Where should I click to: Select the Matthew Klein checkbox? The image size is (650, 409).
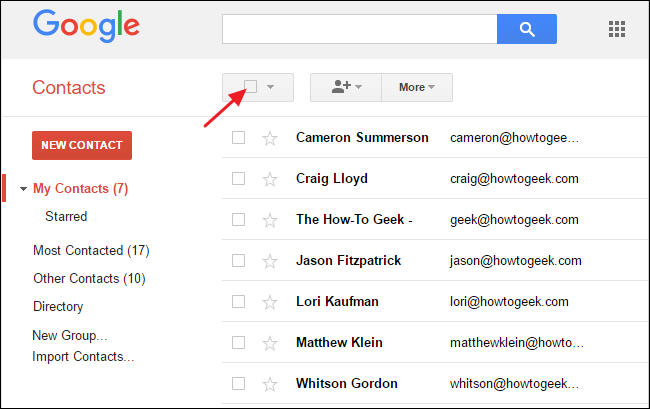pos(238,342)
